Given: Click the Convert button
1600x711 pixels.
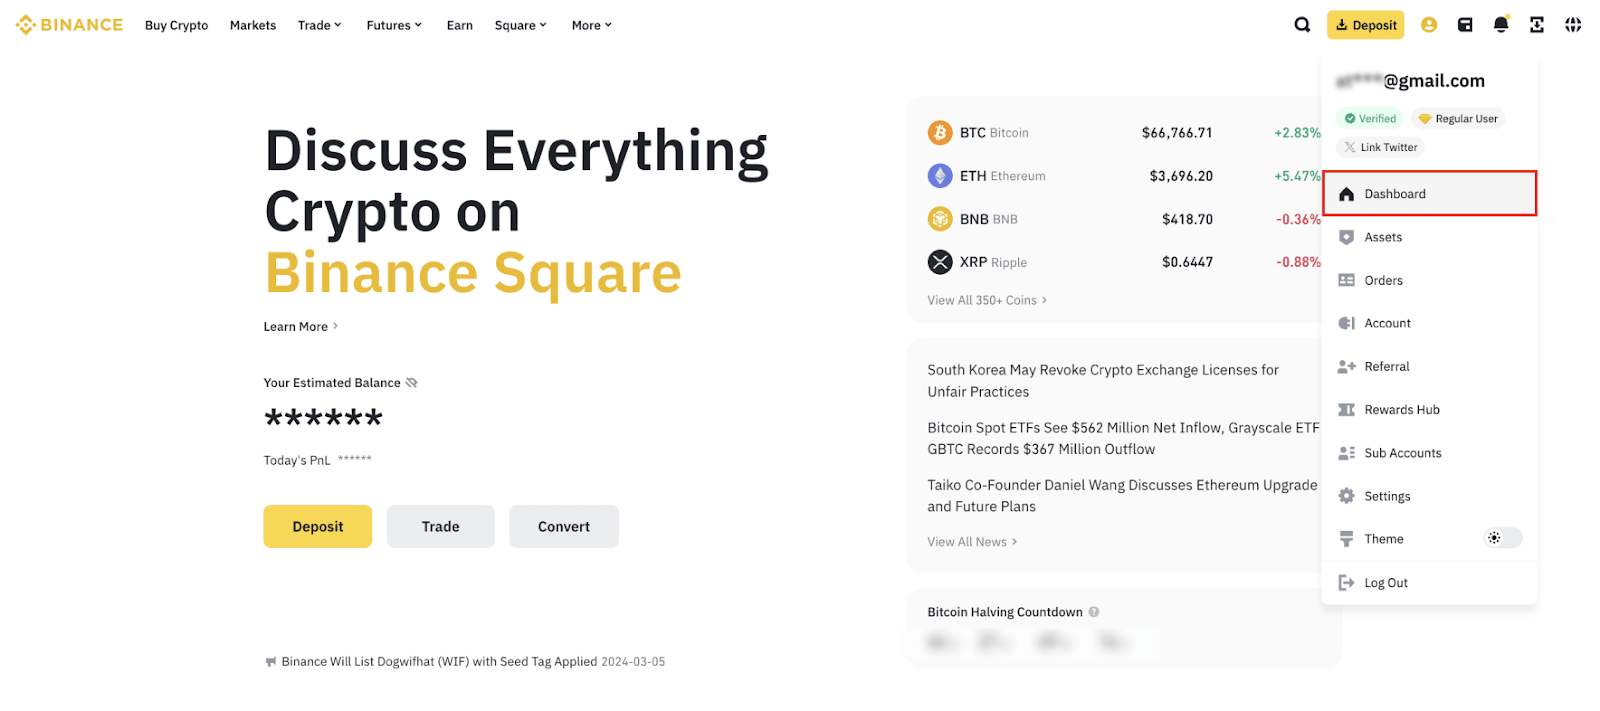Looking at the screenshot, I should tap(563, 527).
